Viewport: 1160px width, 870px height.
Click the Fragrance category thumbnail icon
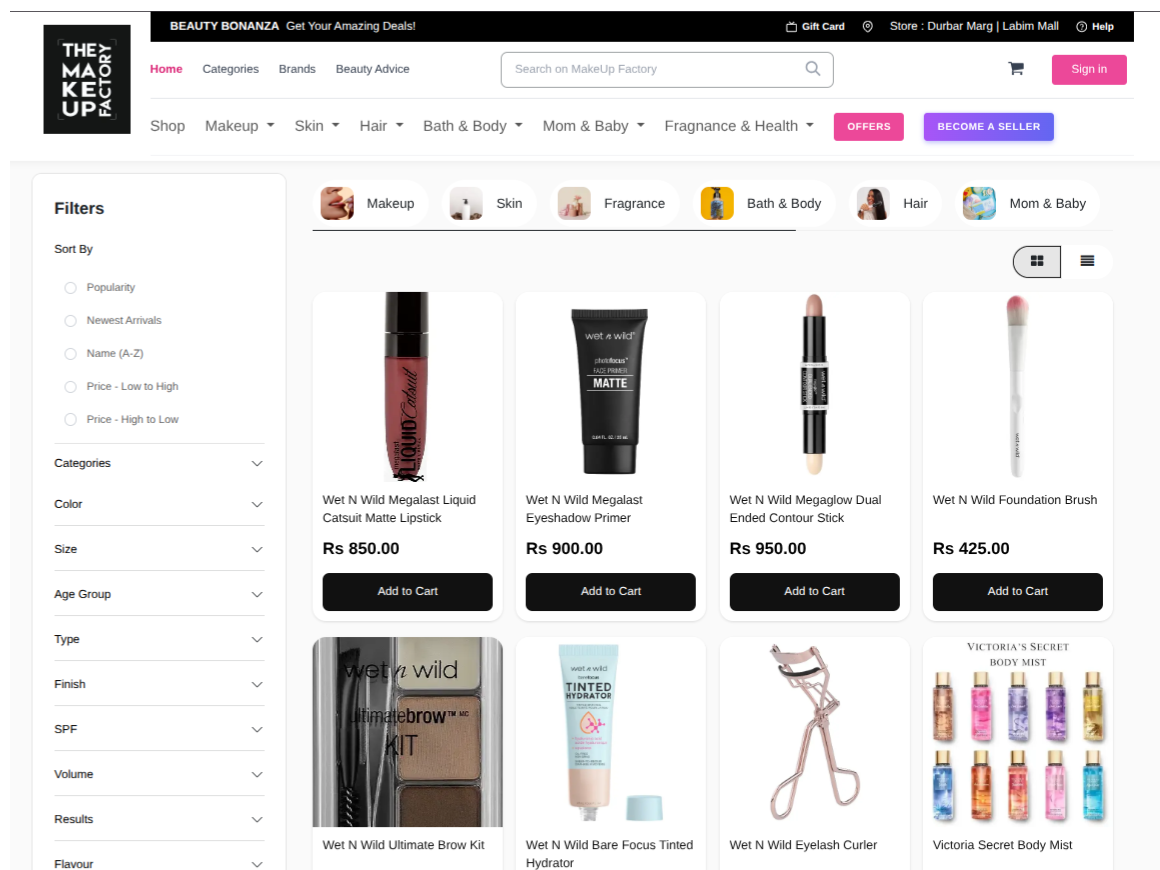[574, 203]
